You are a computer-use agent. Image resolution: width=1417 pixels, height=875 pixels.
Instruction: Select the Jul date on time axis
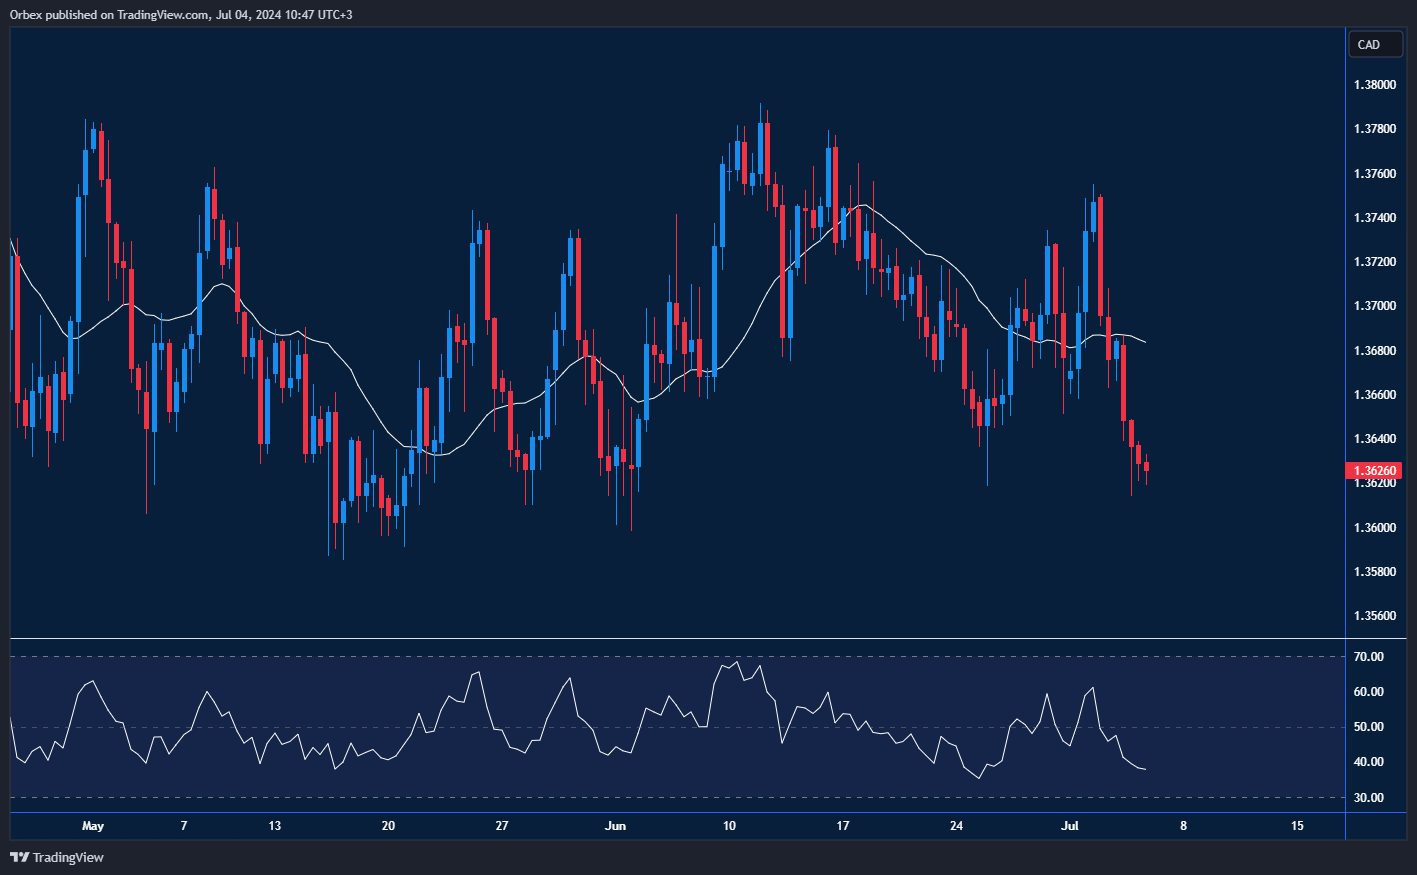tap(1070, 826)
